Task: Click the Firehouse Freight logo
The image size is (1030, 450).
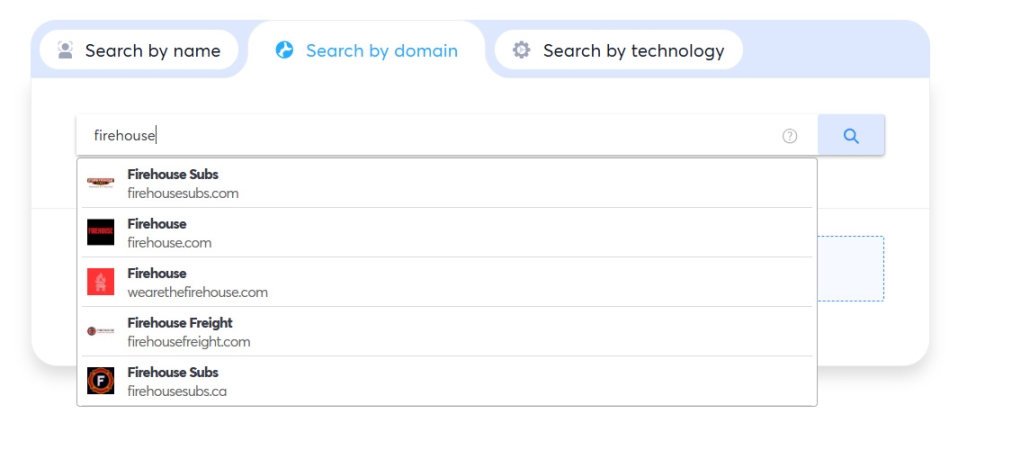Action: (x=101, y=331)
